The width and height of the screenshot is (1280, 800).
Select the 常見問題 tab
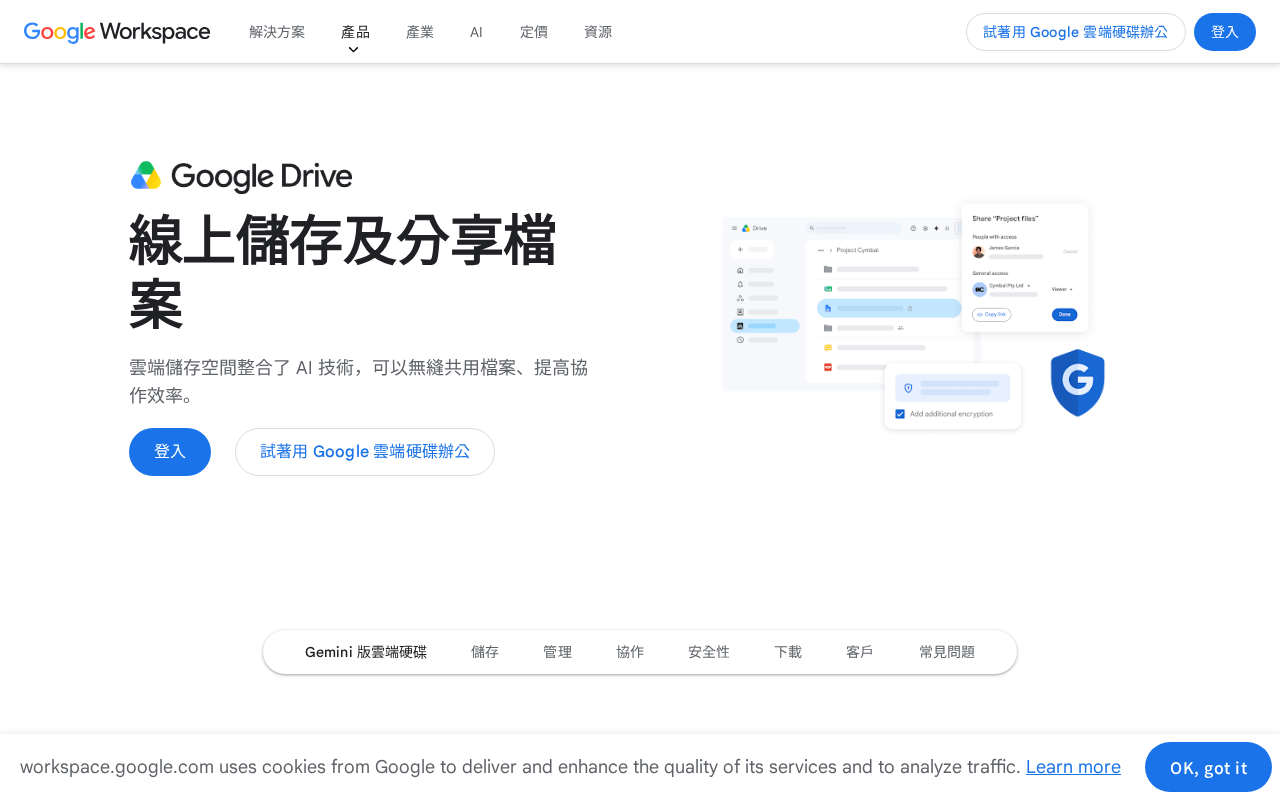947,652
